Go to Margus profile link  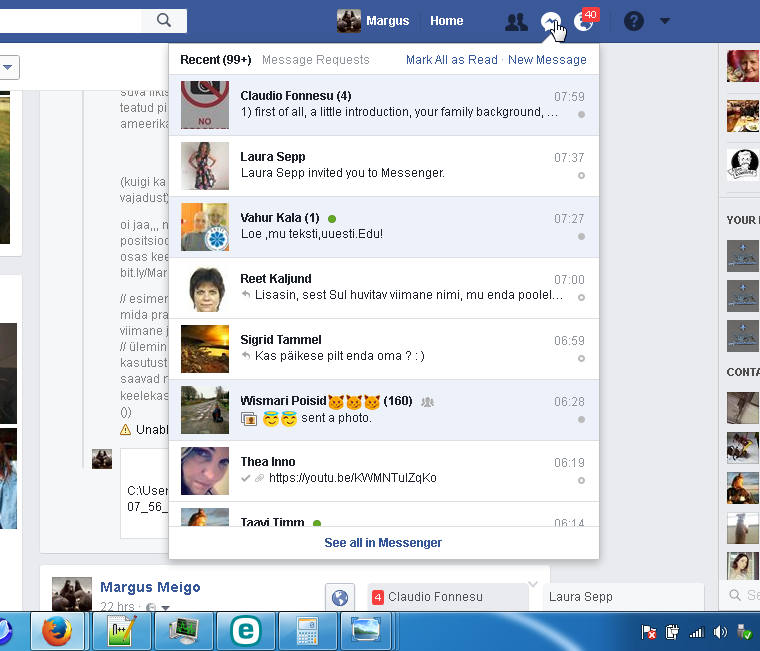click(387, 21)
